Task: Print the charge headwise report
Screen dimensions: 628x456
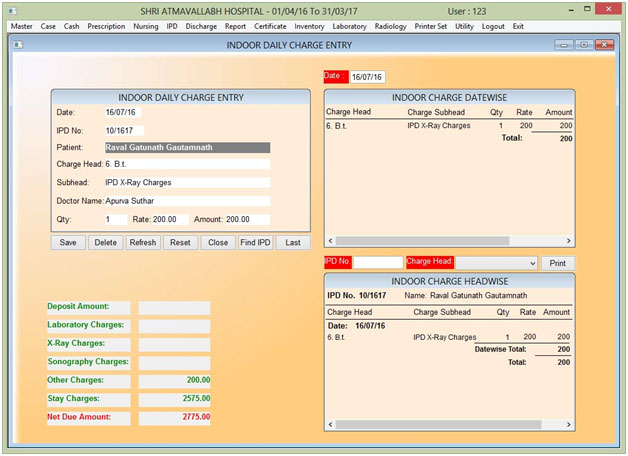Action: click(558, 263)
